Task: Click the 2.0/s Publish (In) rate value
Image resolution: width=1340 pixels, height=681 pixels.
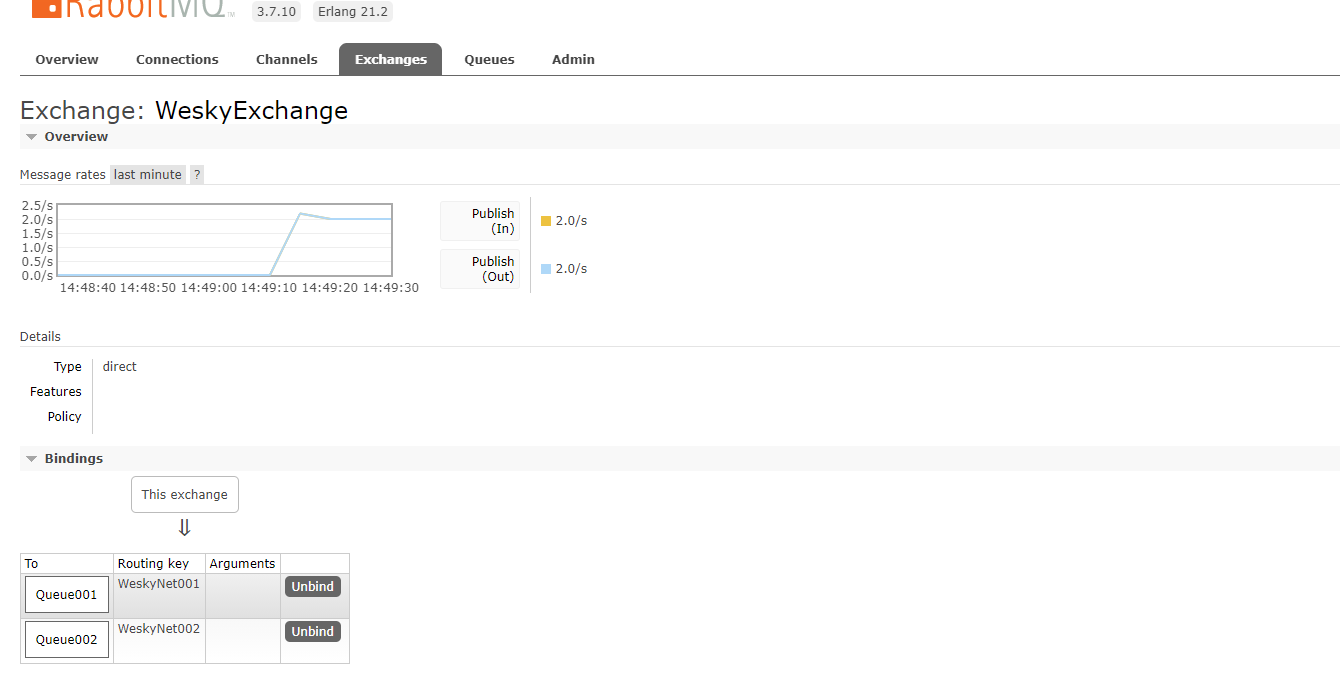Action: point(571,221)
